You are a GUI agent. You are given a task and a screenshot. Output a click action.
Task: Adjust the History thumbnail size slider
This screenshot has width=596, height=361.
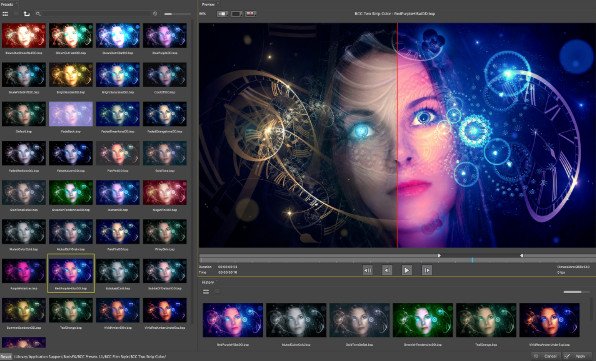point(576,292)
